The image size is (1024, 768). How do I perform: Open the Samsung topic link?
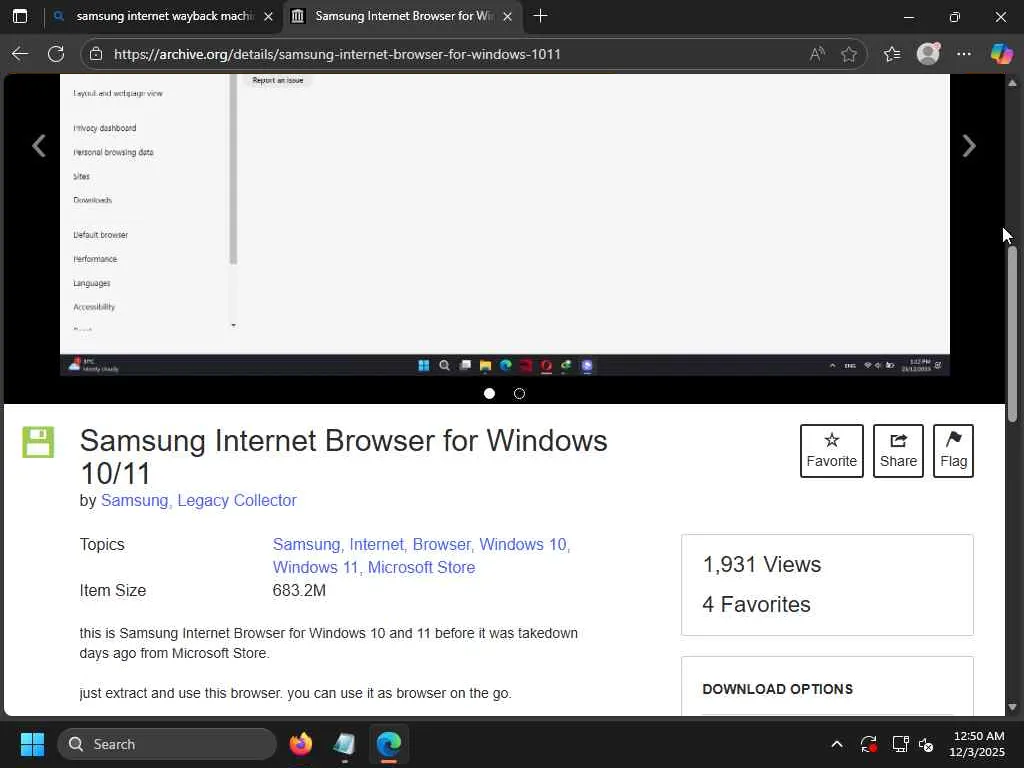tap(306, 544)
